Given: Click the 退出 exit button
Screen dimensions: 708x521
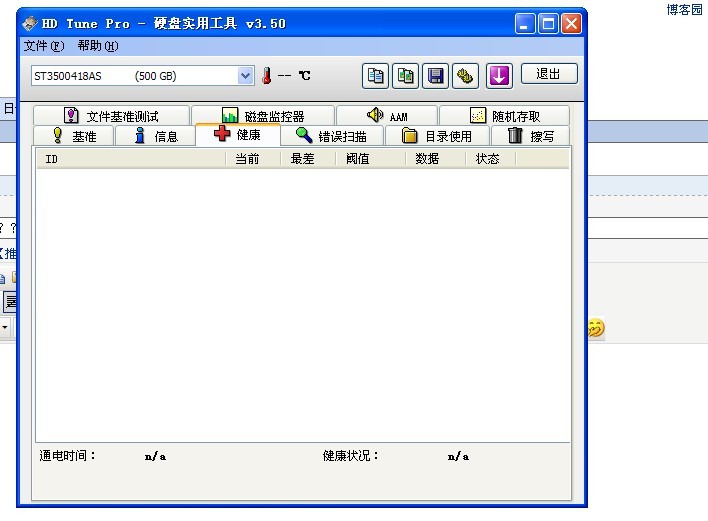Looking at the screenshot, I should click(x=549, y=74).
